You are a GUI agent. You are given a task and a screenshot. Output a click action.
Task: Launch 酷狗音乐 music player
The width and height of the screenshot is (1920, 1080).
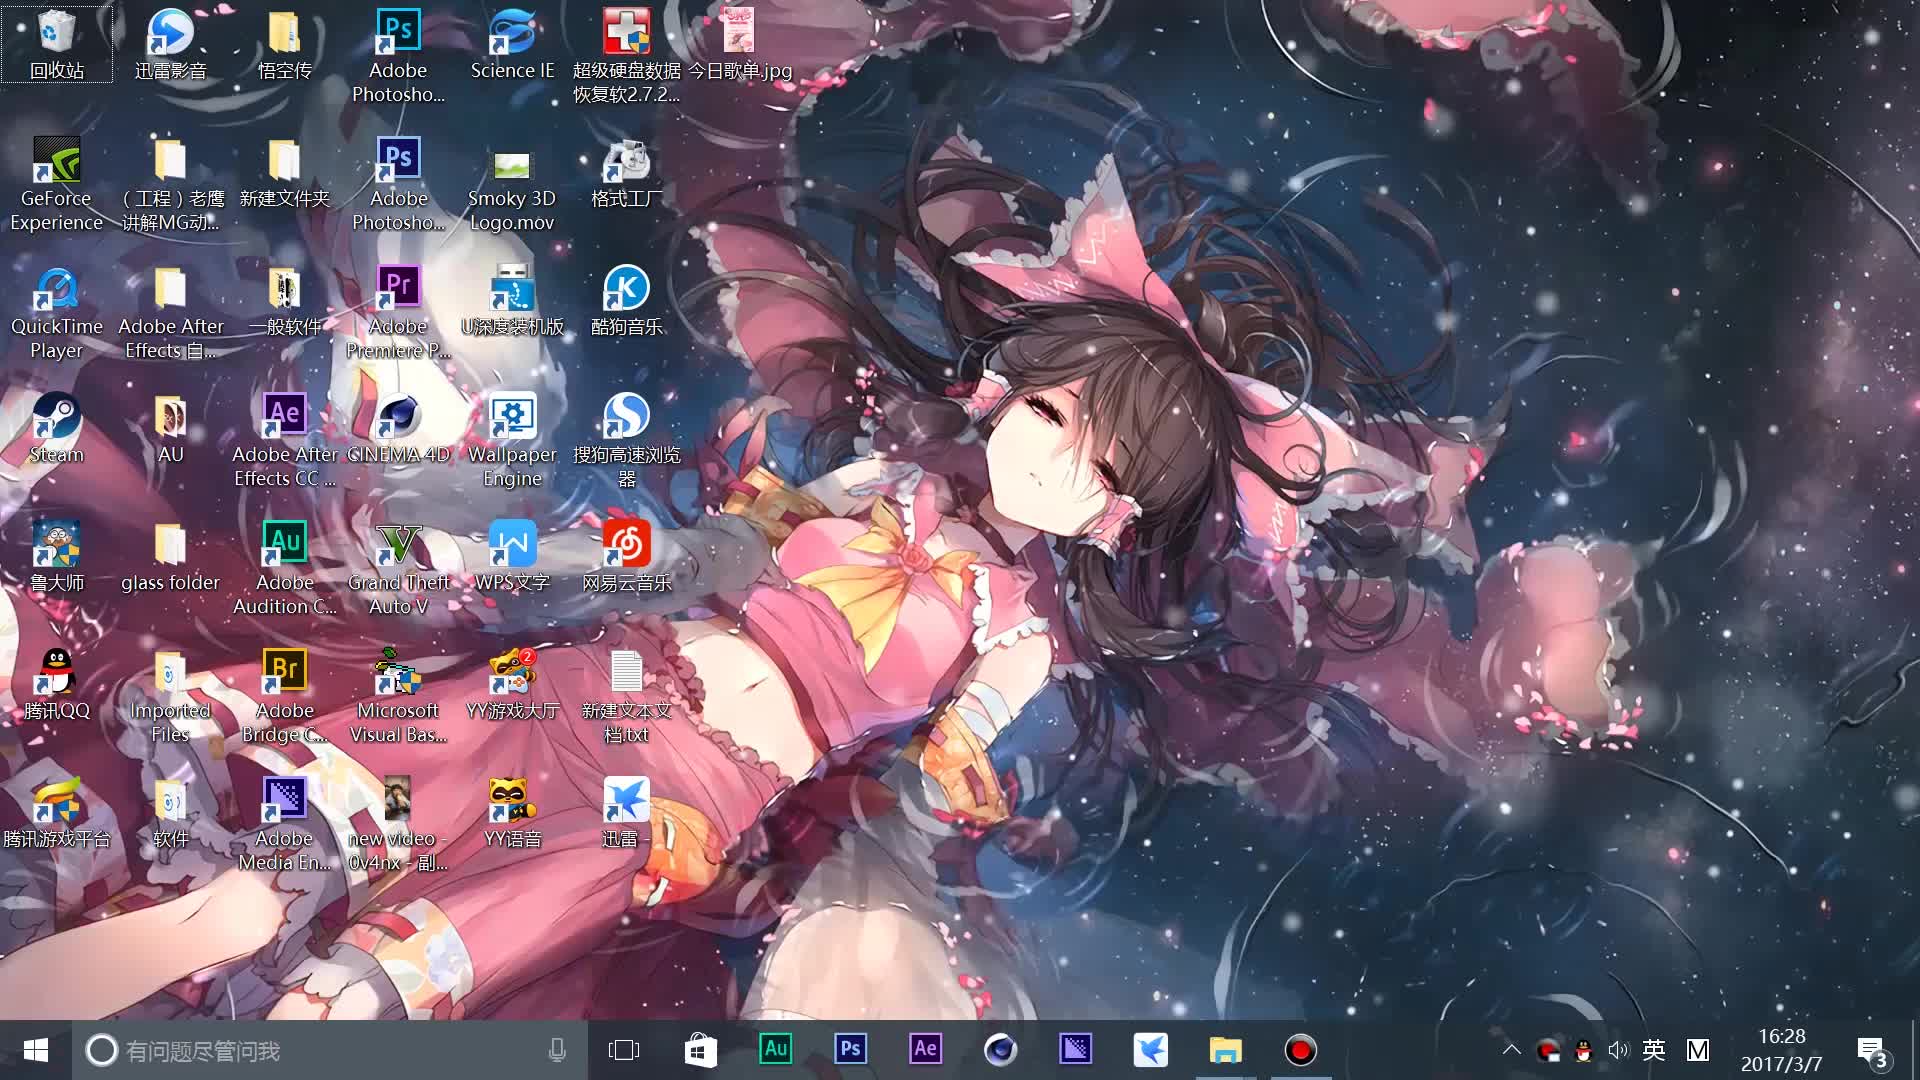[626, 300]
